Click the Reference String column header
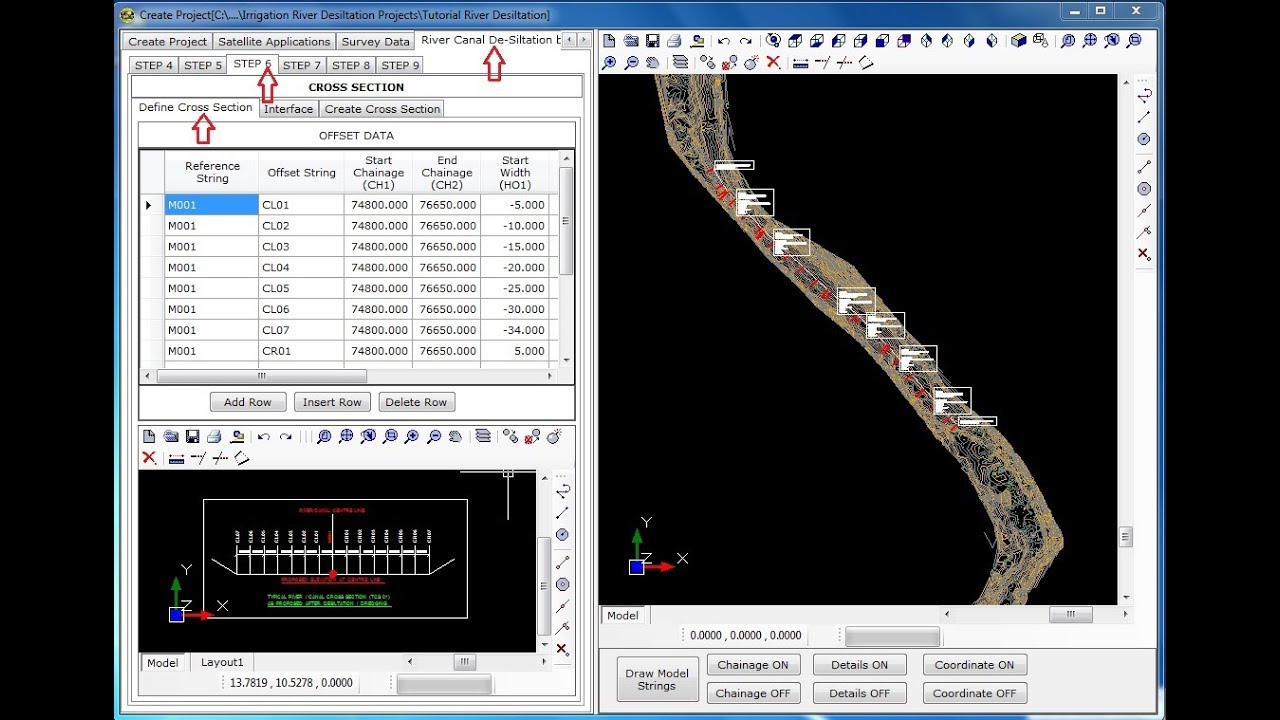The height and width of the screenshot is (720, 1280). tap(212, 172)
